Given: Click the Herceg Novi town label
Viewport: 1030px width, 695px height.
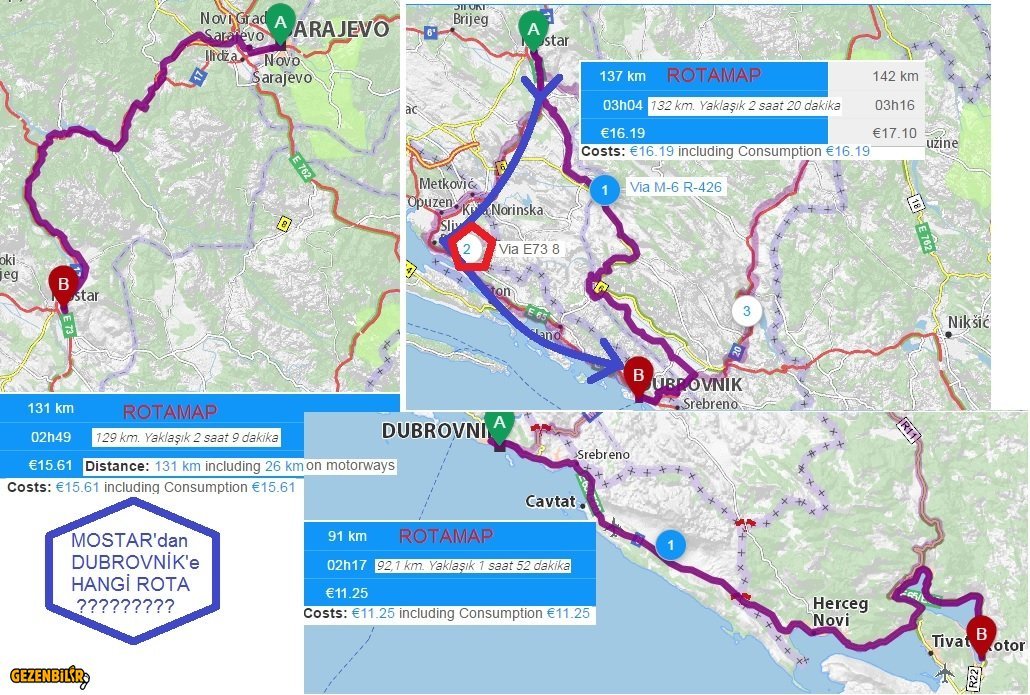Looking at the screenshot, I should [840, 612].
